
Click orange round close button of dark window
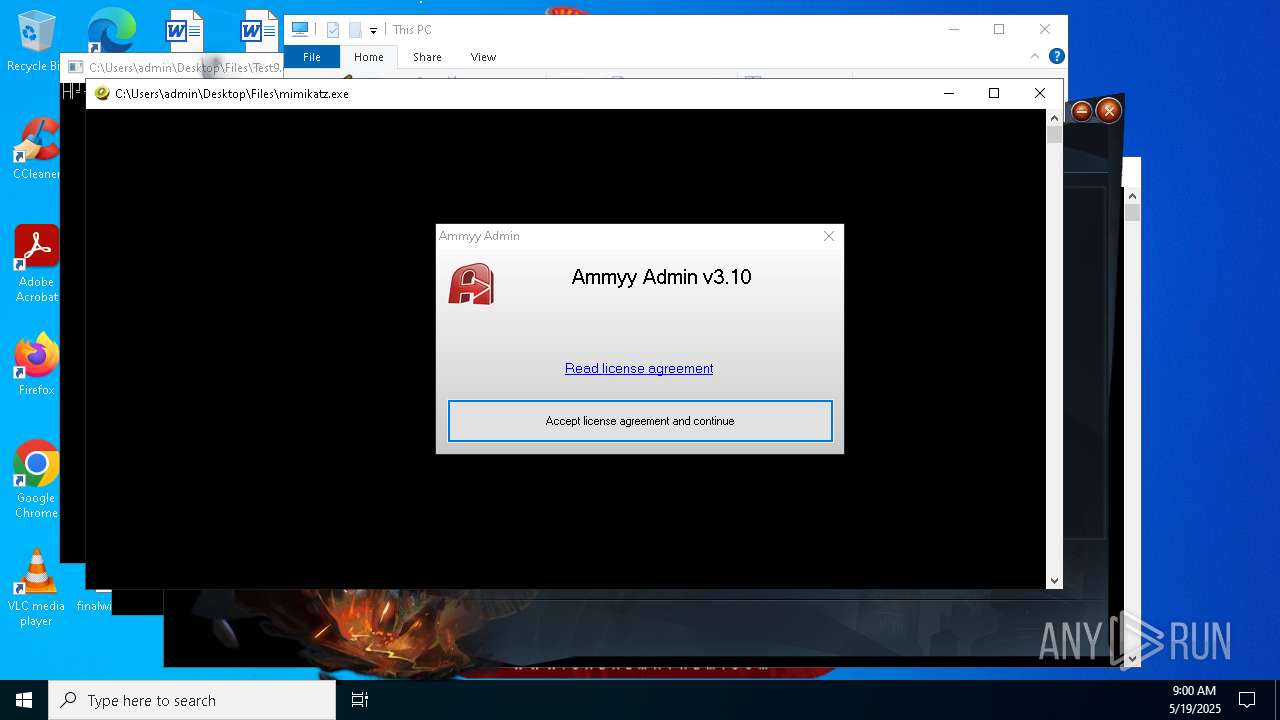click(1108, 111)
